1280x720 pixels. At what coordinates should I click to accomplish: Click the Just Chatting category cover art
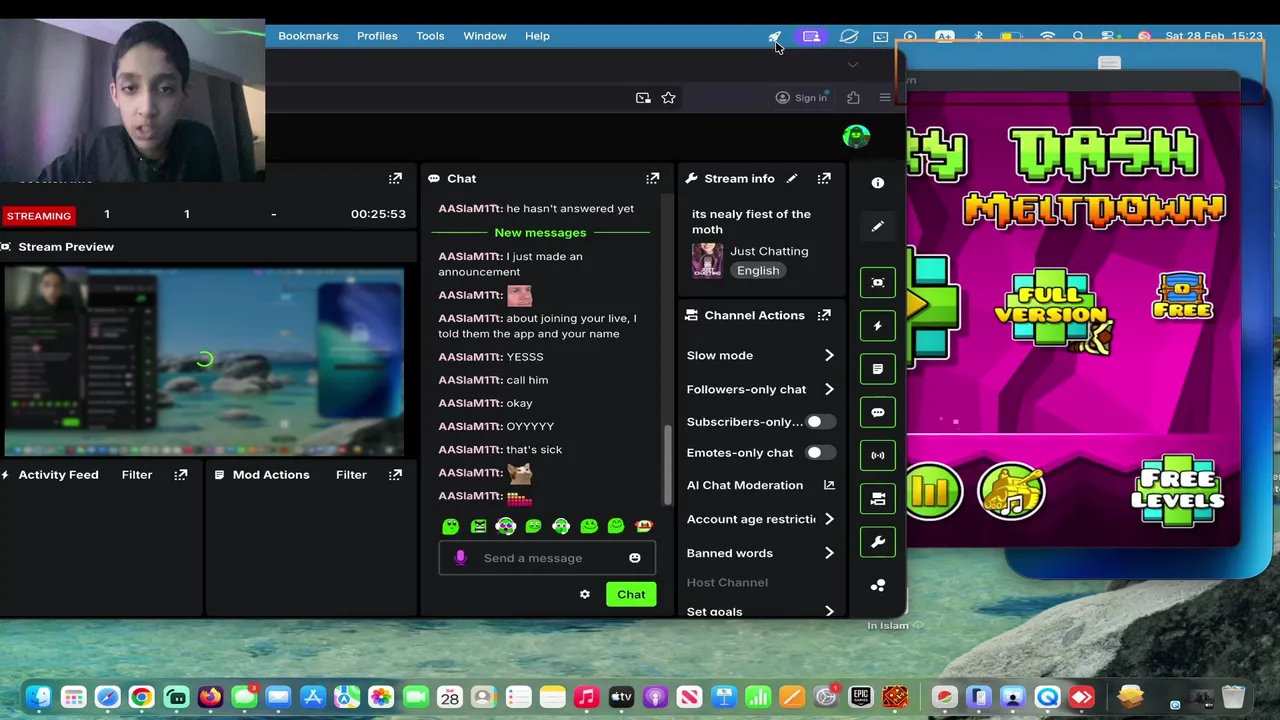(707, 260)
